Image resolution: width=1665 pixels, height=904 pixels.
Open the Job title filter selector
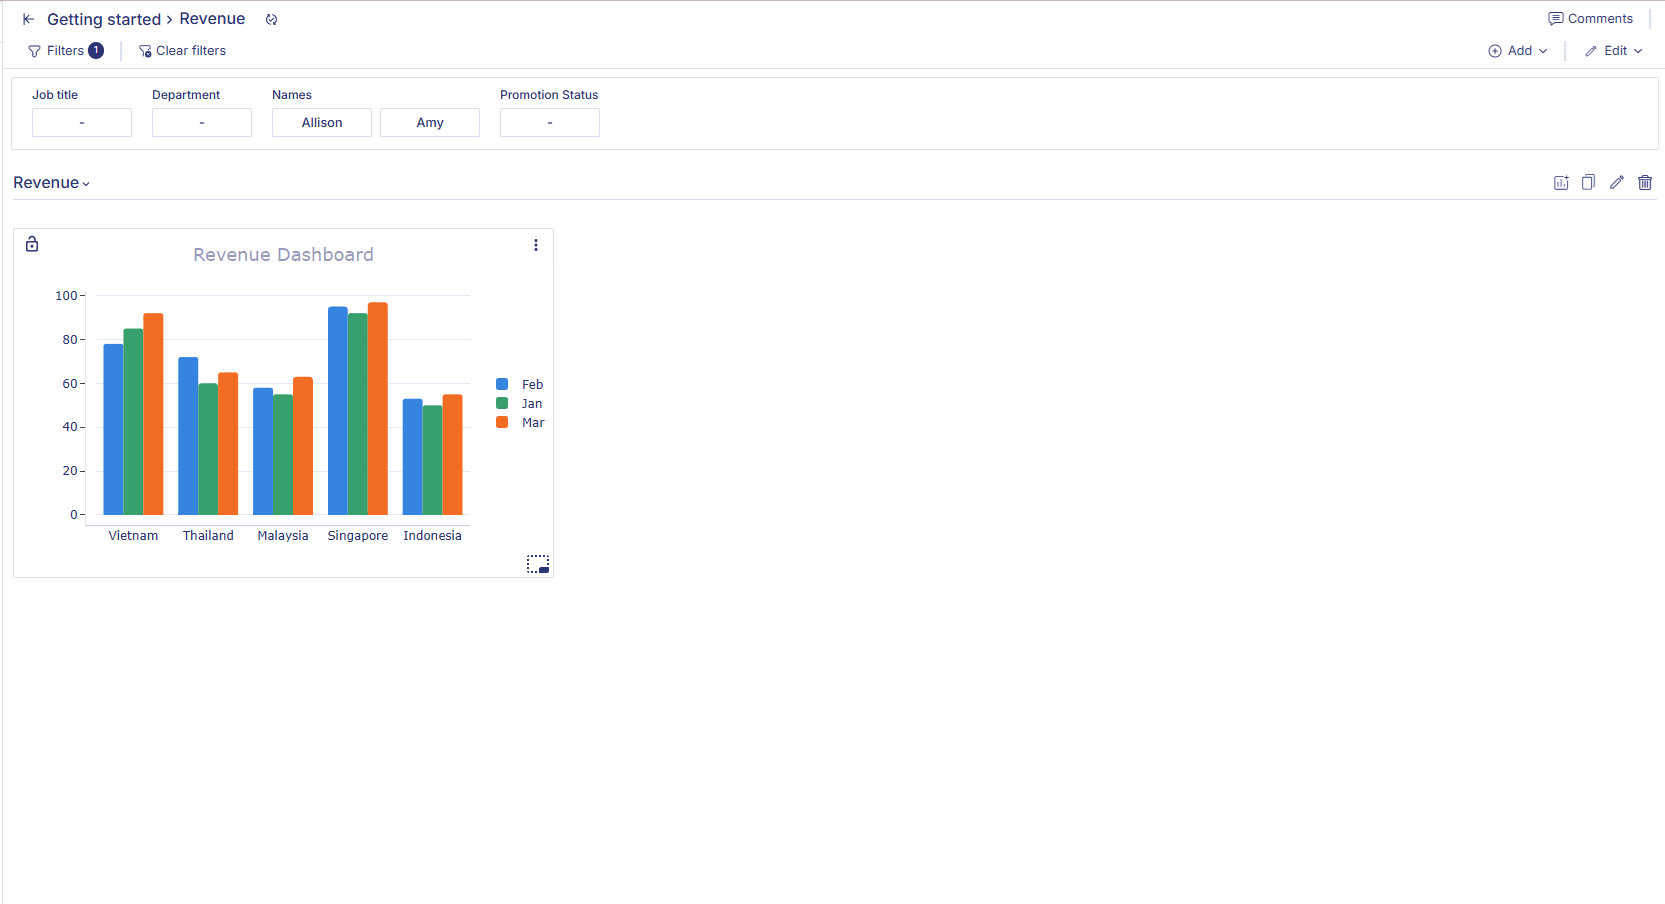click(x=82, y=123)
